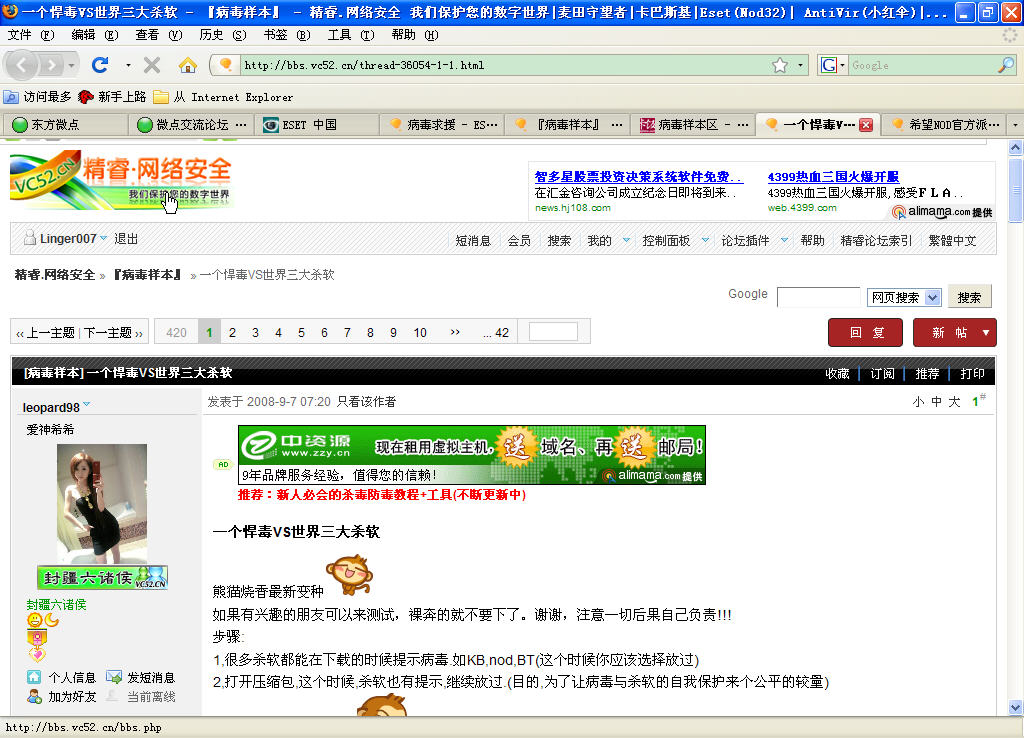
Task: Switch to the 病毒样本区 tab
Action: tap(693, 125)
